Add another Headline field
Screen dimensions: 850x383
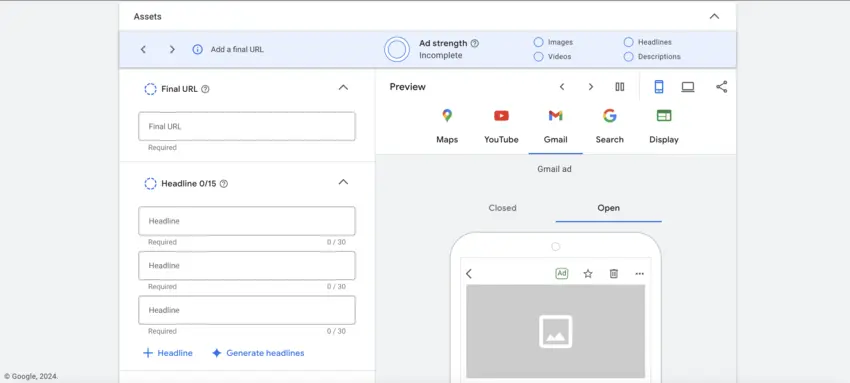coord(168,353)
